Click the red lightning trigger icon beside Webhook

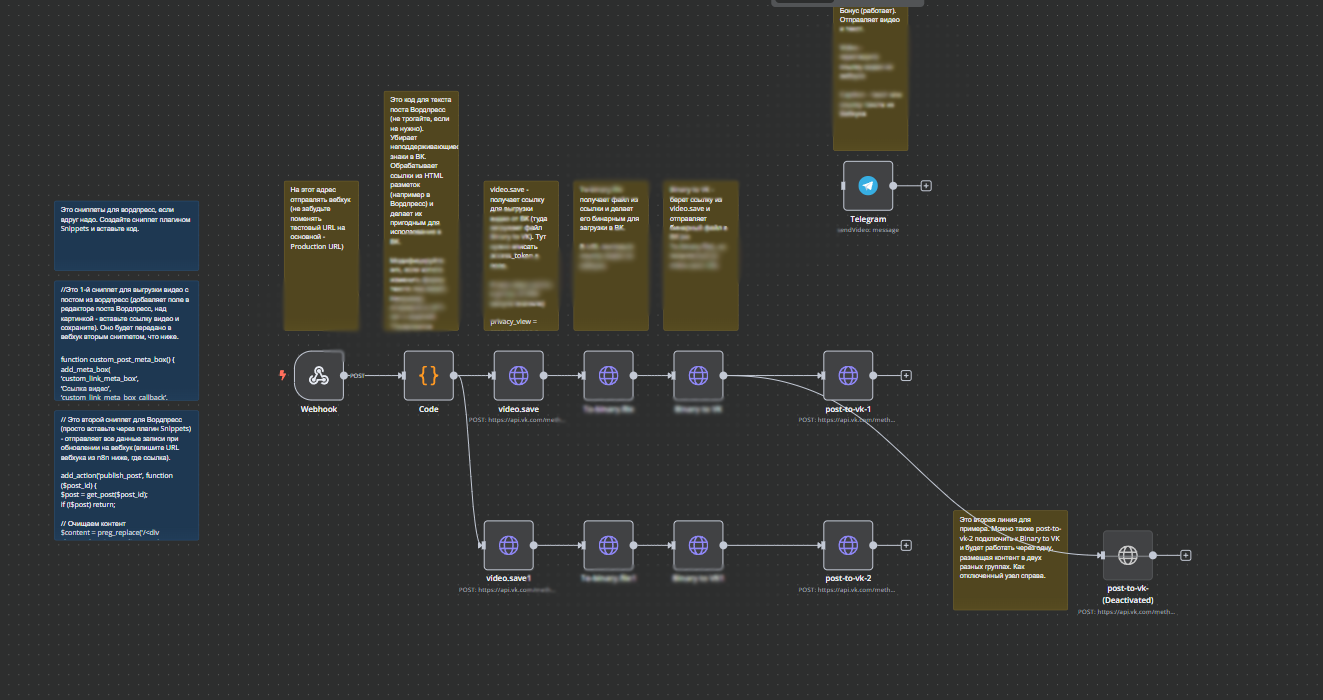[x=283, y=376]
